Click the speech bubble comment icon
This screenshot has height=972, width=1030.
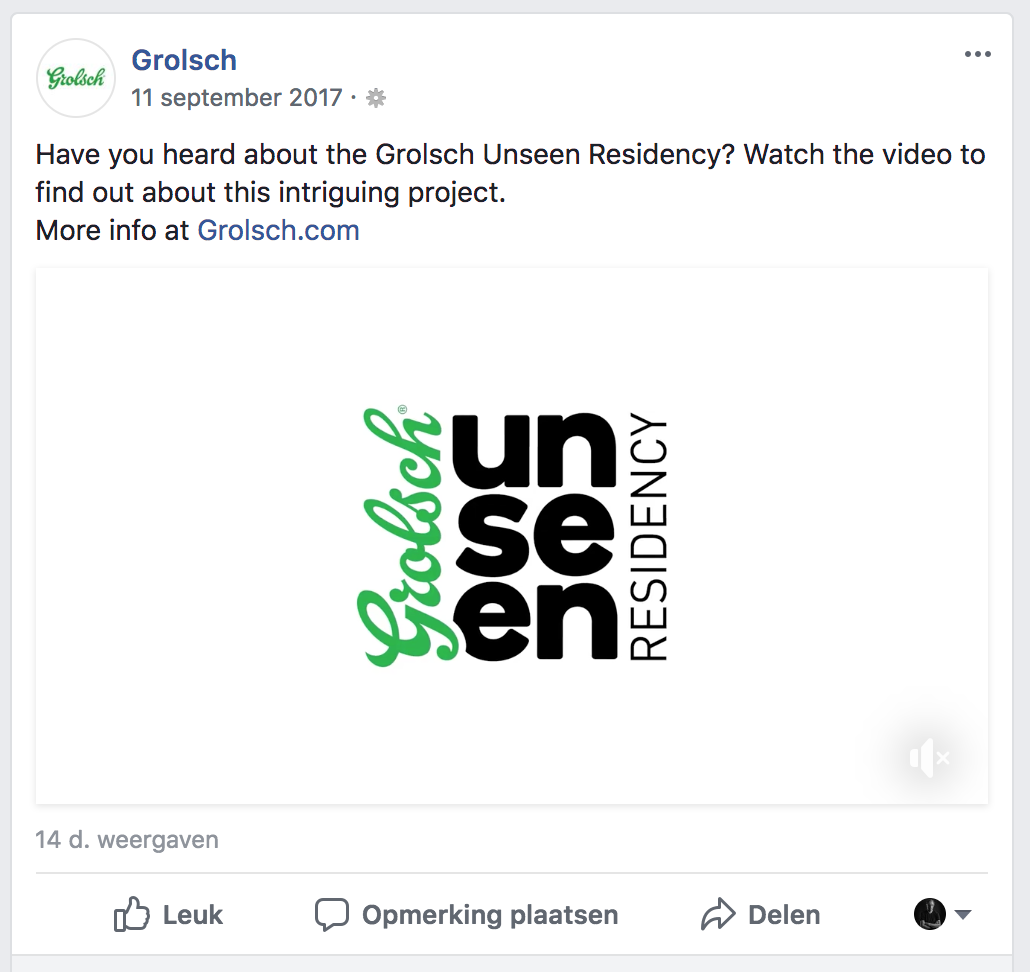coord(332,914)
